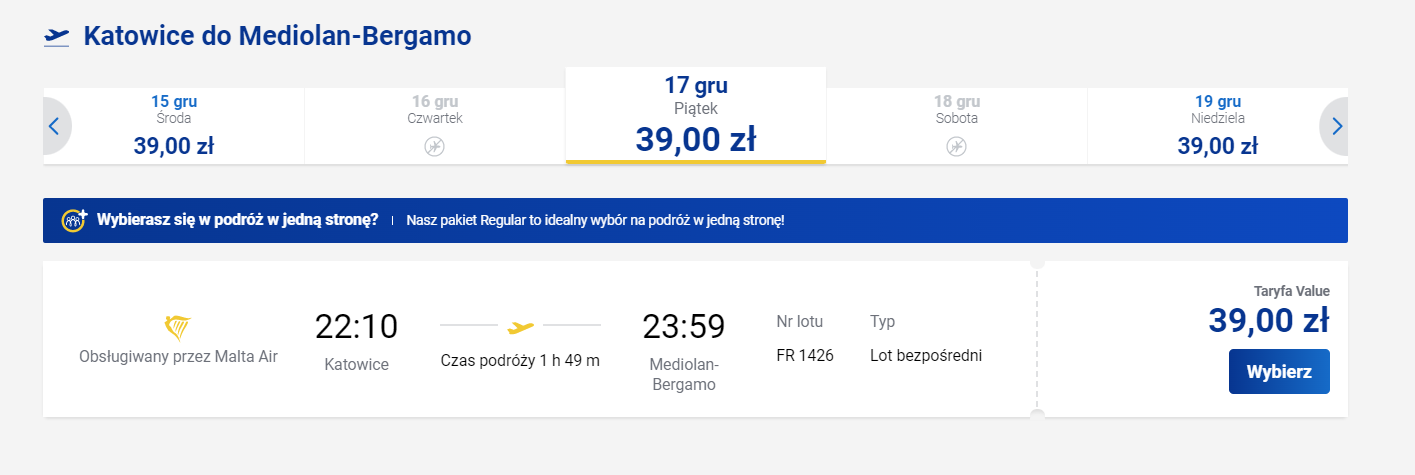The image size is (1415, 475).
Task: Click the Wybierz button
Action: 1279,371
